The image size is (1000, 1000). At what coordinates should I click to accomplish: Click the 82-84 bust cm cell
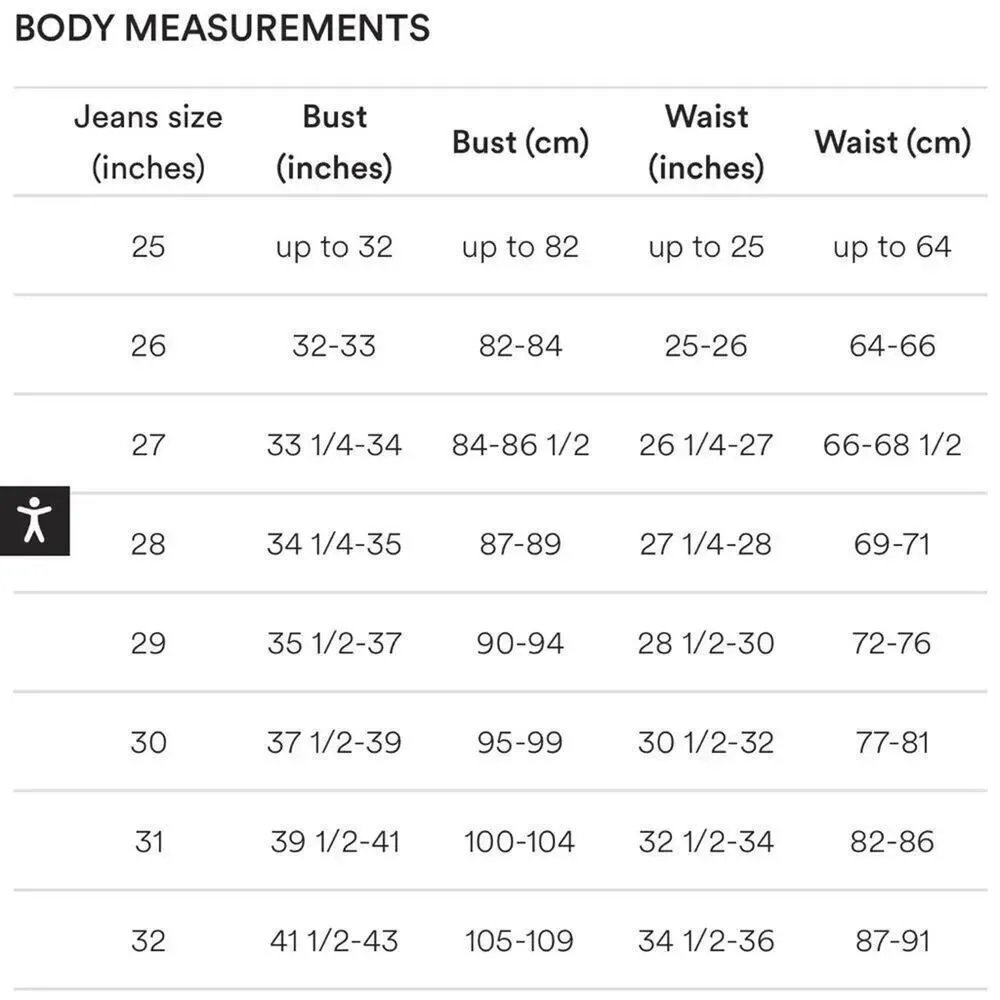point(520,346)
